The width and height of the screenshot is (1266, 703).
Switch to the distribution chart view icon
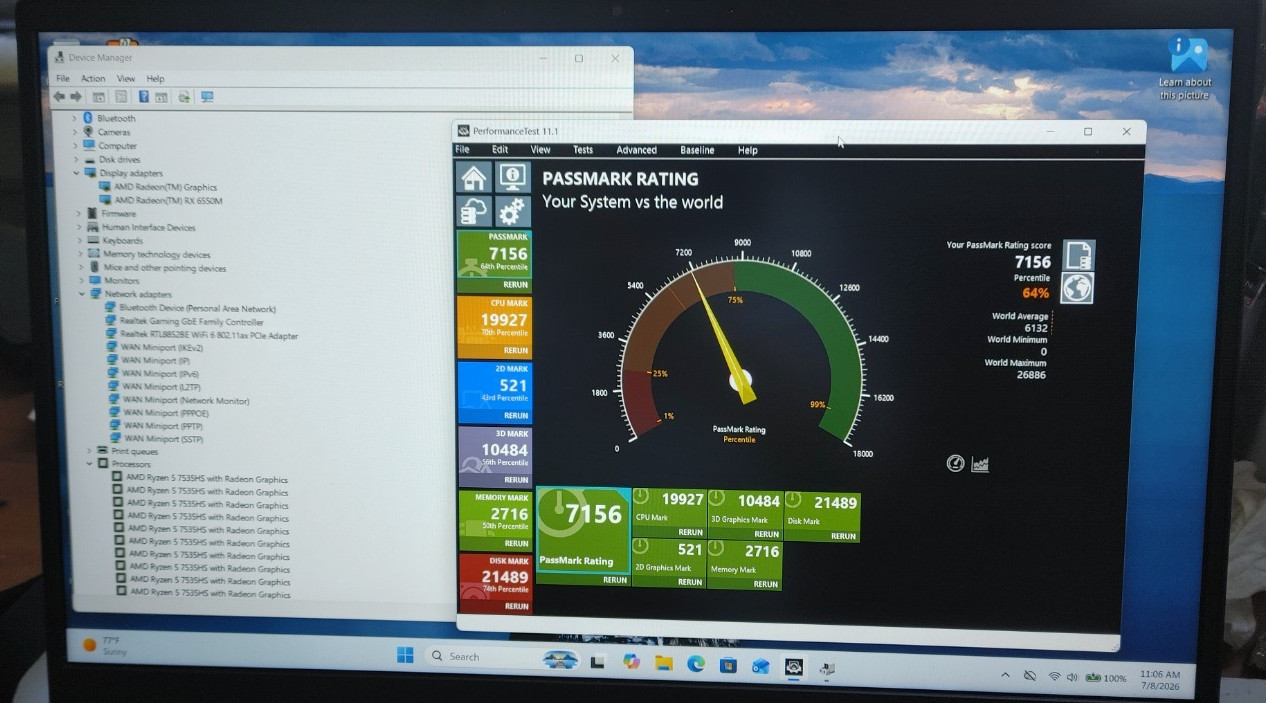coord(980,464)
